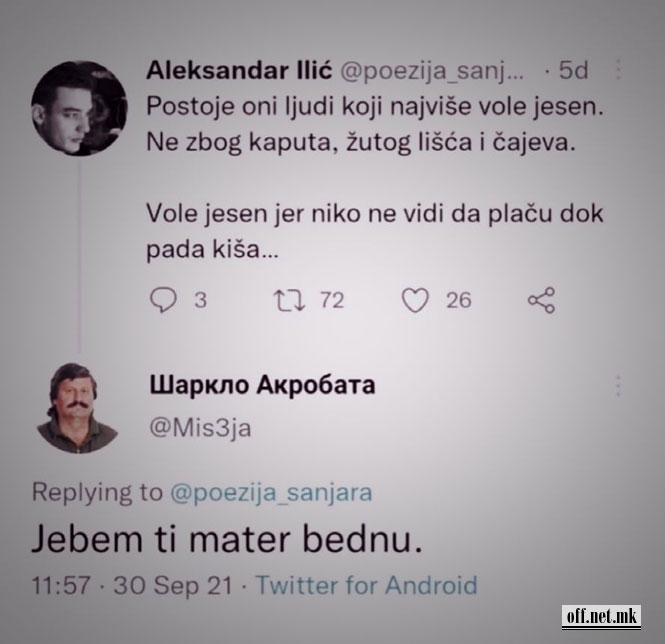The height and width of the screenshot is (644, 665).
Task: Click the Aleksandar Ilić display name
Action: (x=239, y=70)
